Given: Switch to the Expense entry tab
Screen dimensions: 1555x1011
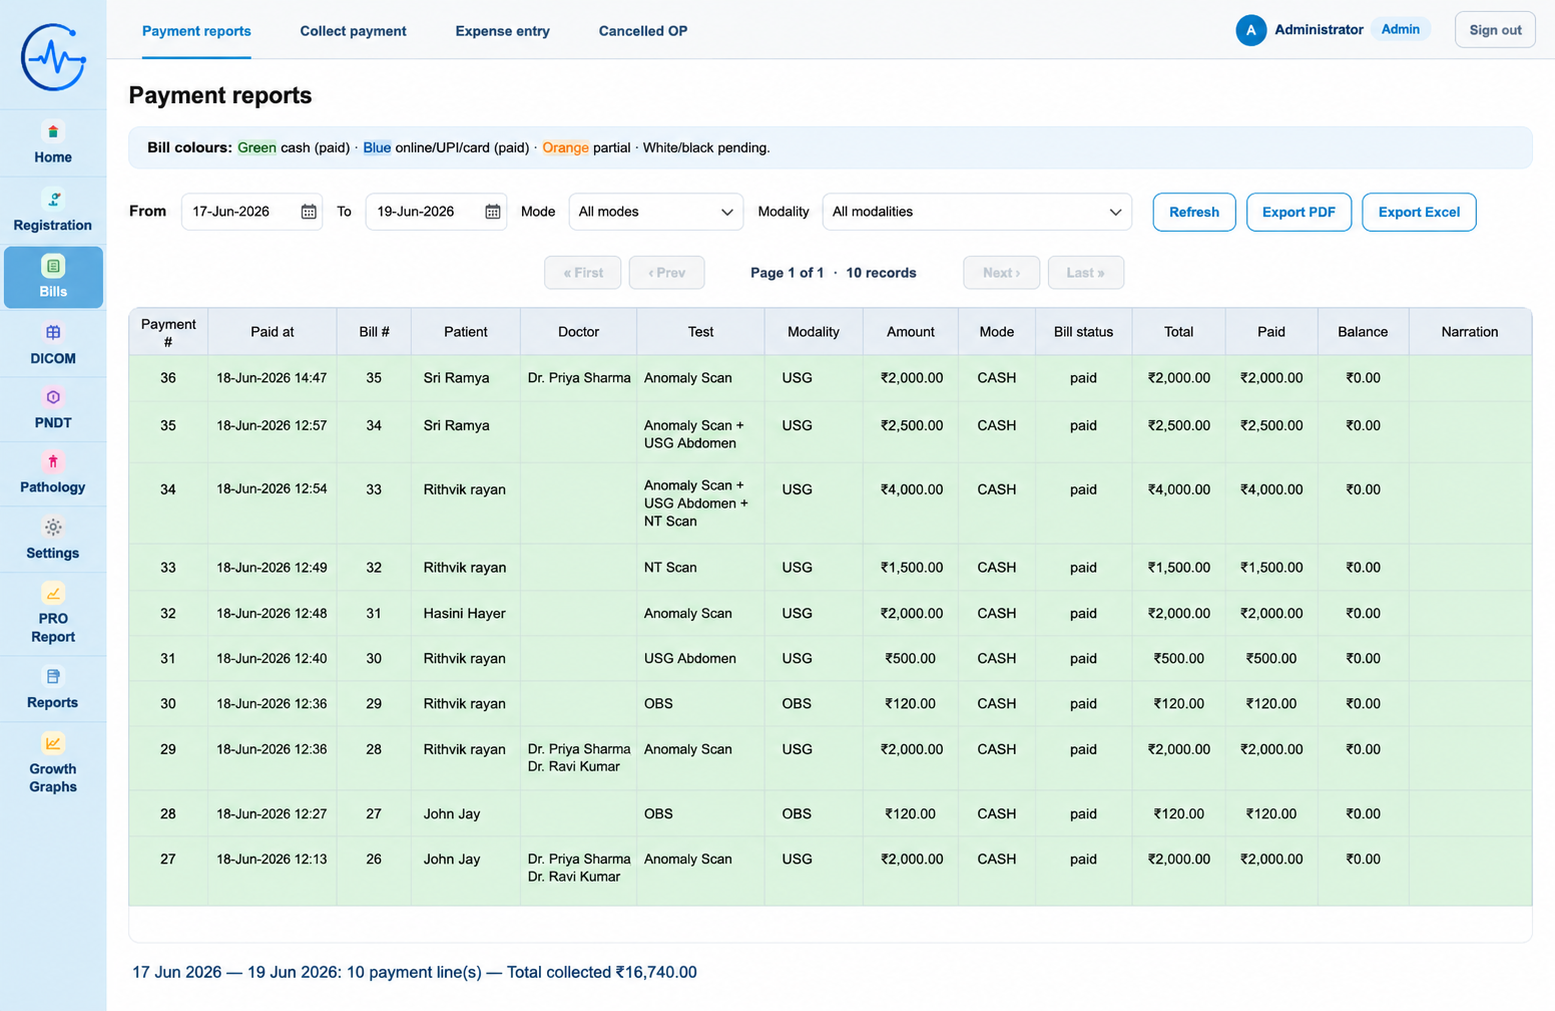Looking at the screenshot, I should (502, 31).
